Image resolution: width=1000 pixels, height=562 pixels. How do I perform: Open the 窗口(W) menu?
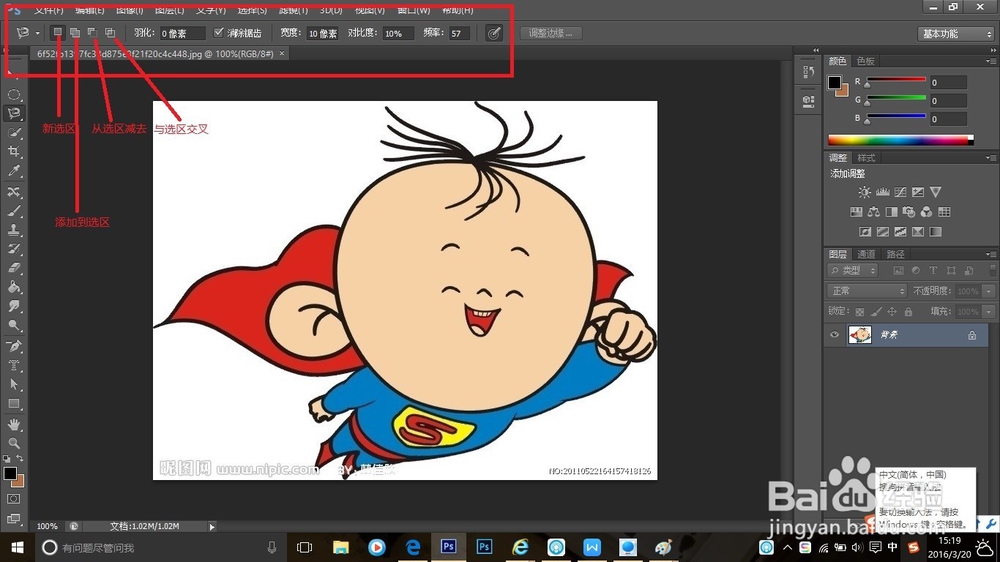pyautogui.click(x=413, y=10)
